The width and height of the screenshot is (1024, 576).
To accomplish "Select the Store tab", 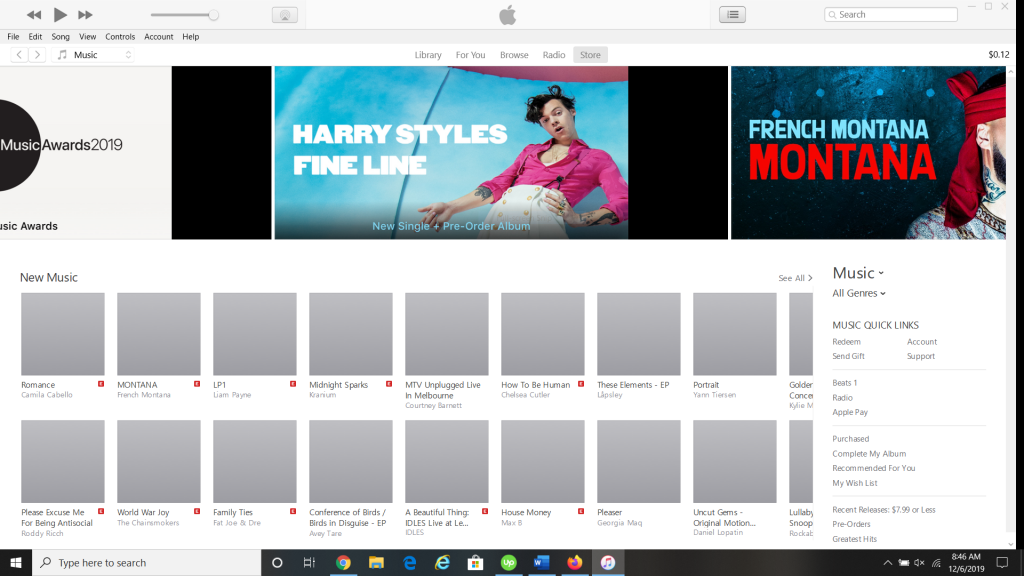I will pos(590,55).
